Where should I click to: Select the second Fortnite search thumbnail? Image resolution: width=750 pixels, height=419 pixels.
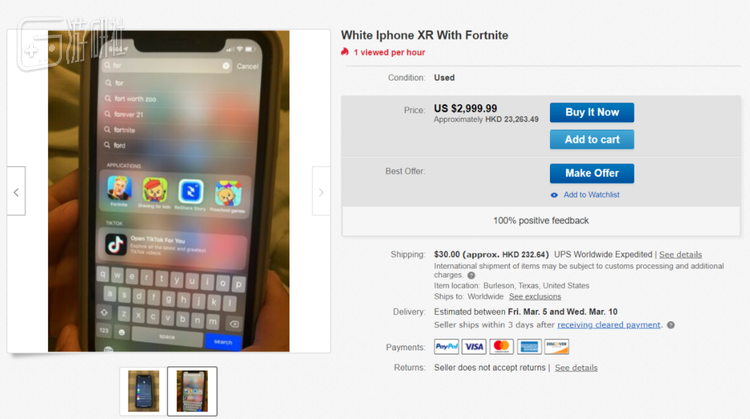tap(192, 391)
